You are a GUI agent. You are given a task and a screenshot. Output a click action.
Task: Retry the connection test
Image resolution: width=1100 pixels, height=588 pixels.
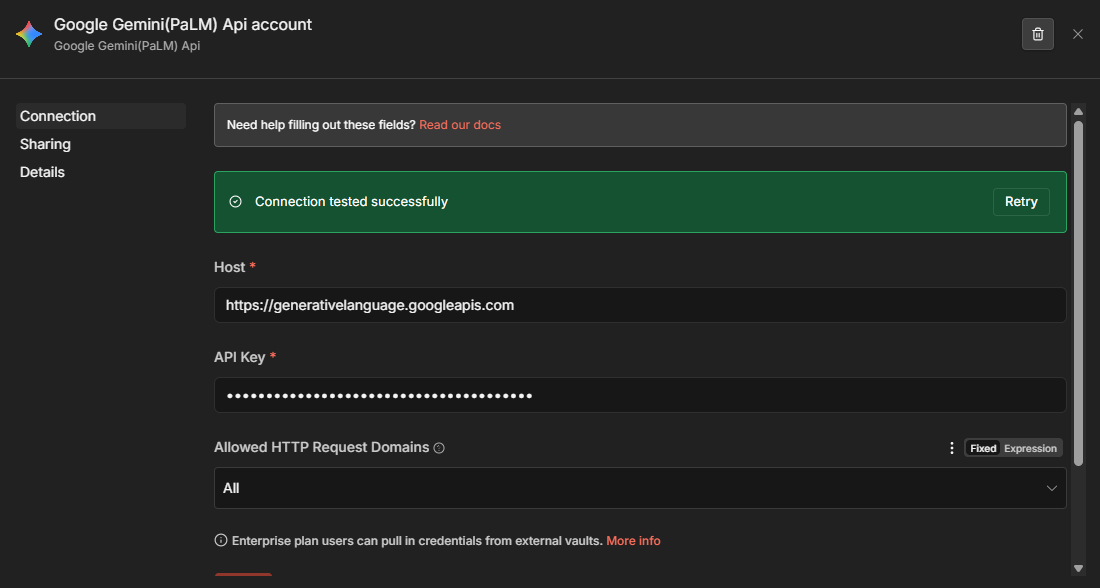coord(1021,201)
